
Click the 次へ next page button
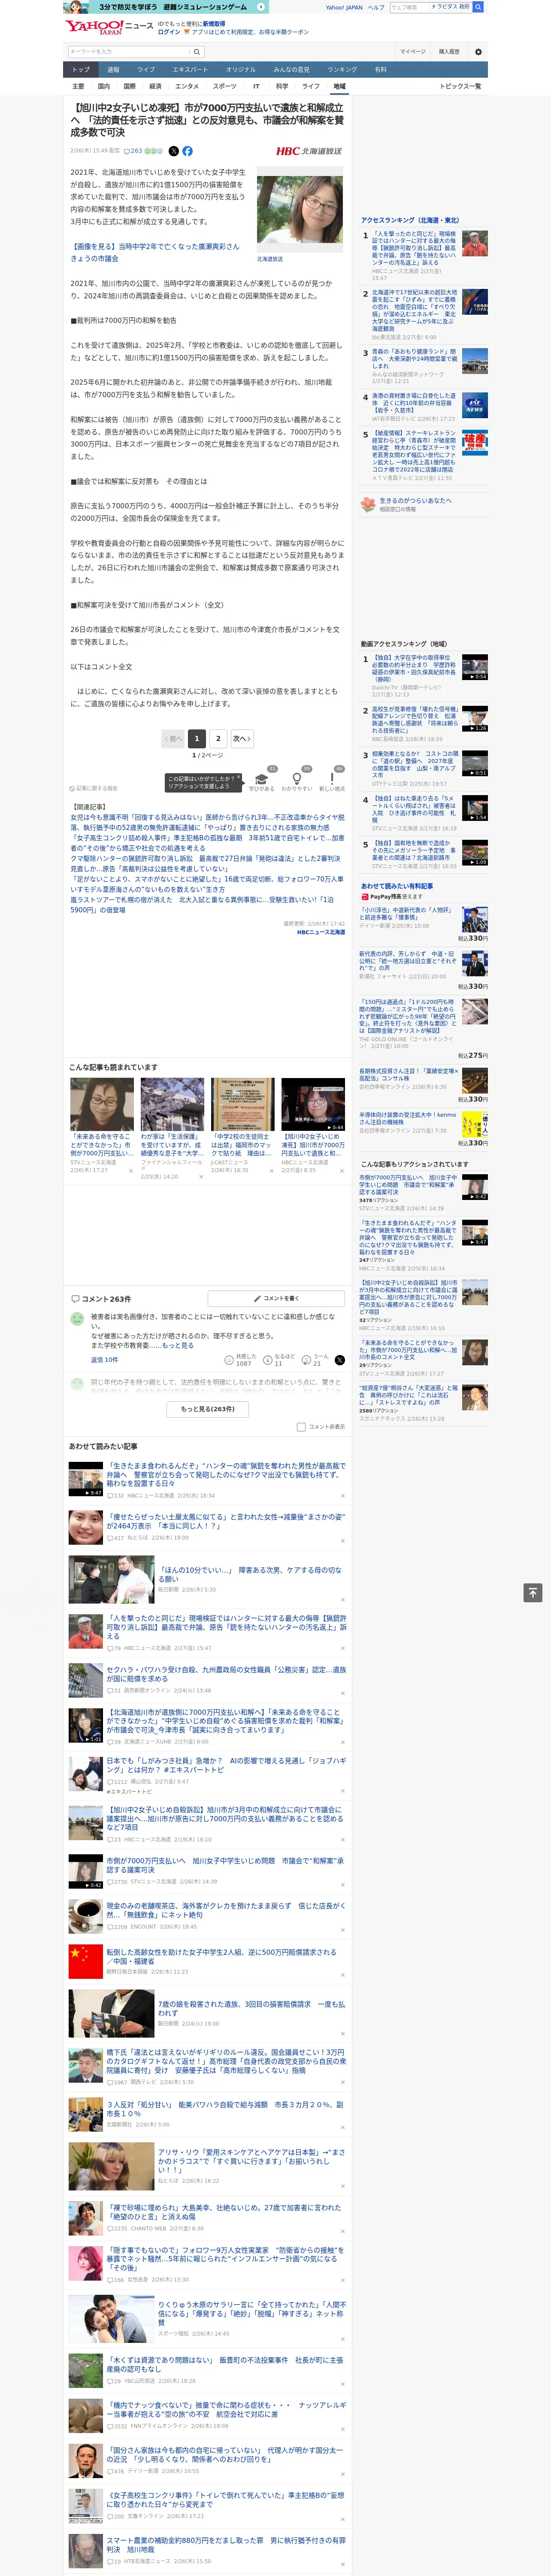[x=241, y=738]
